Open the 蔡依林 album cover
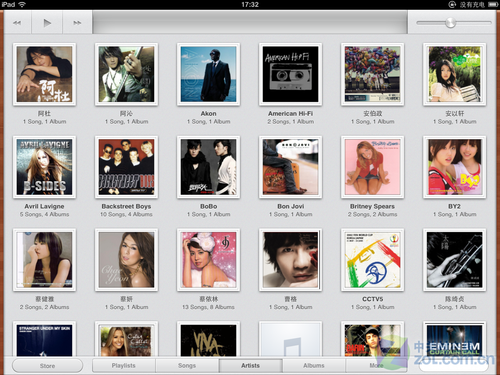The height and width of the screenshot is (375, 500). coord(208,260)
